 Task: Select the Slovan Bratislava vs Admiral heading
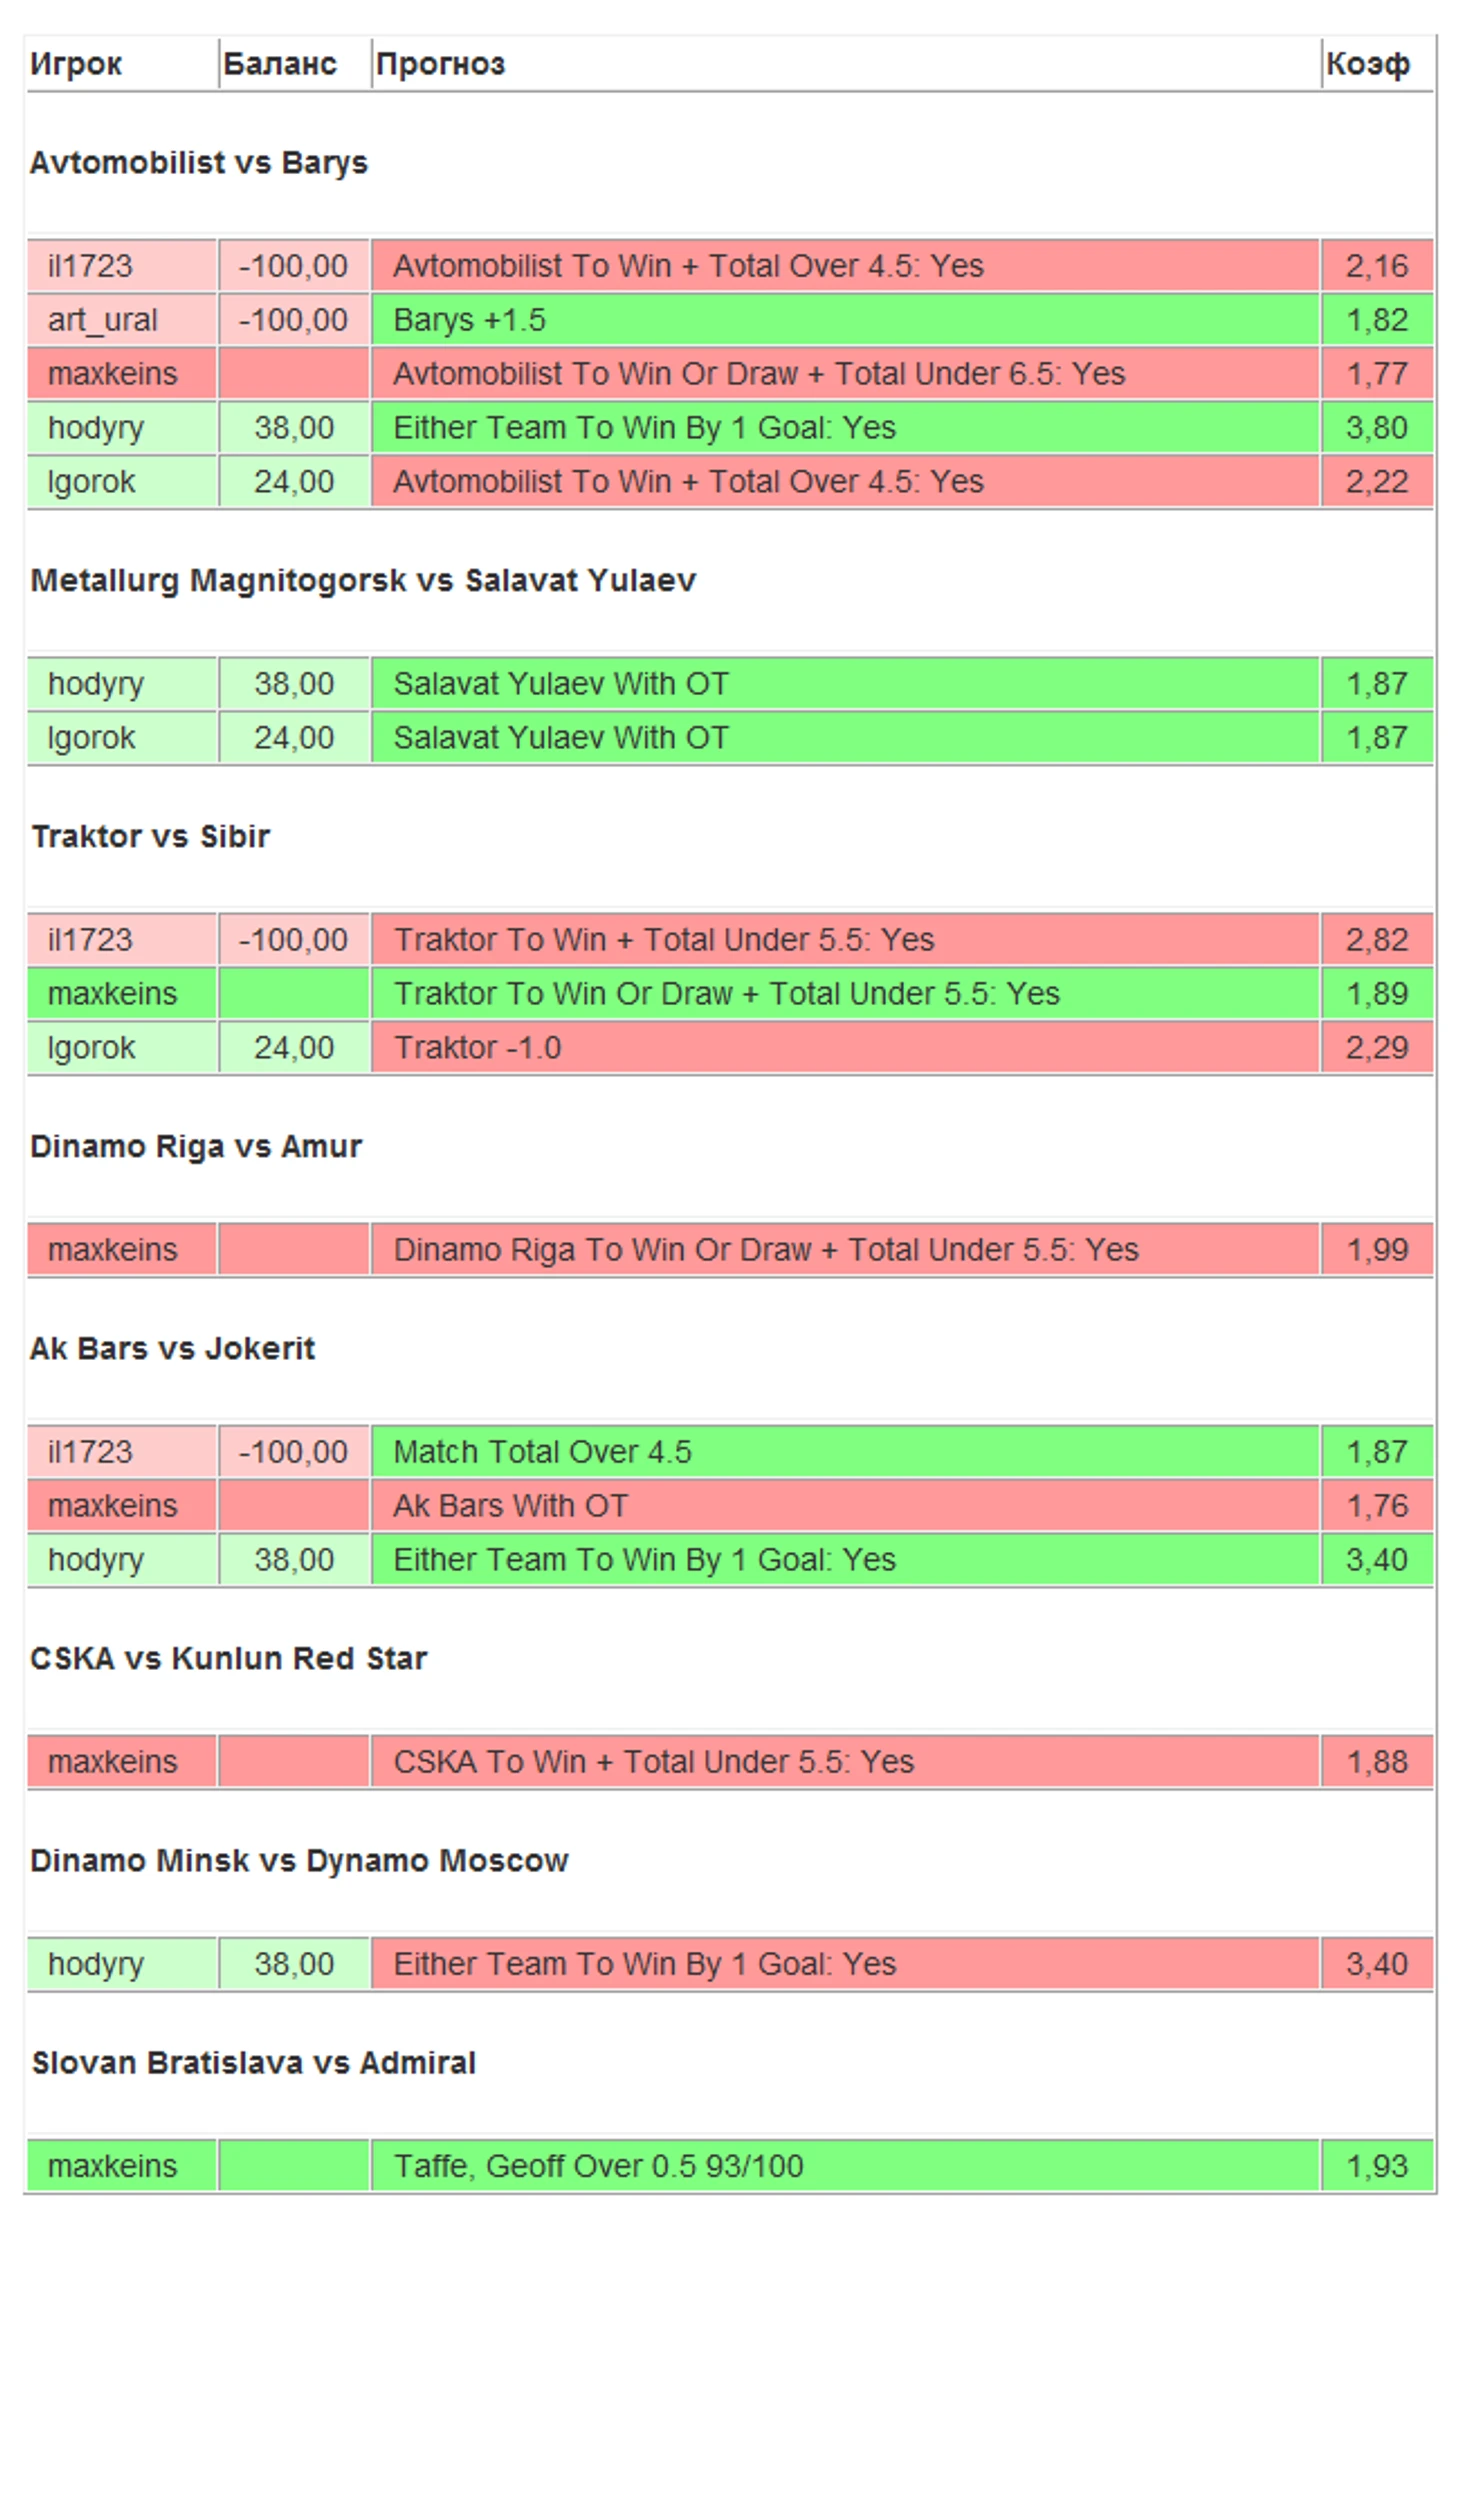[x=253, y=2062]
